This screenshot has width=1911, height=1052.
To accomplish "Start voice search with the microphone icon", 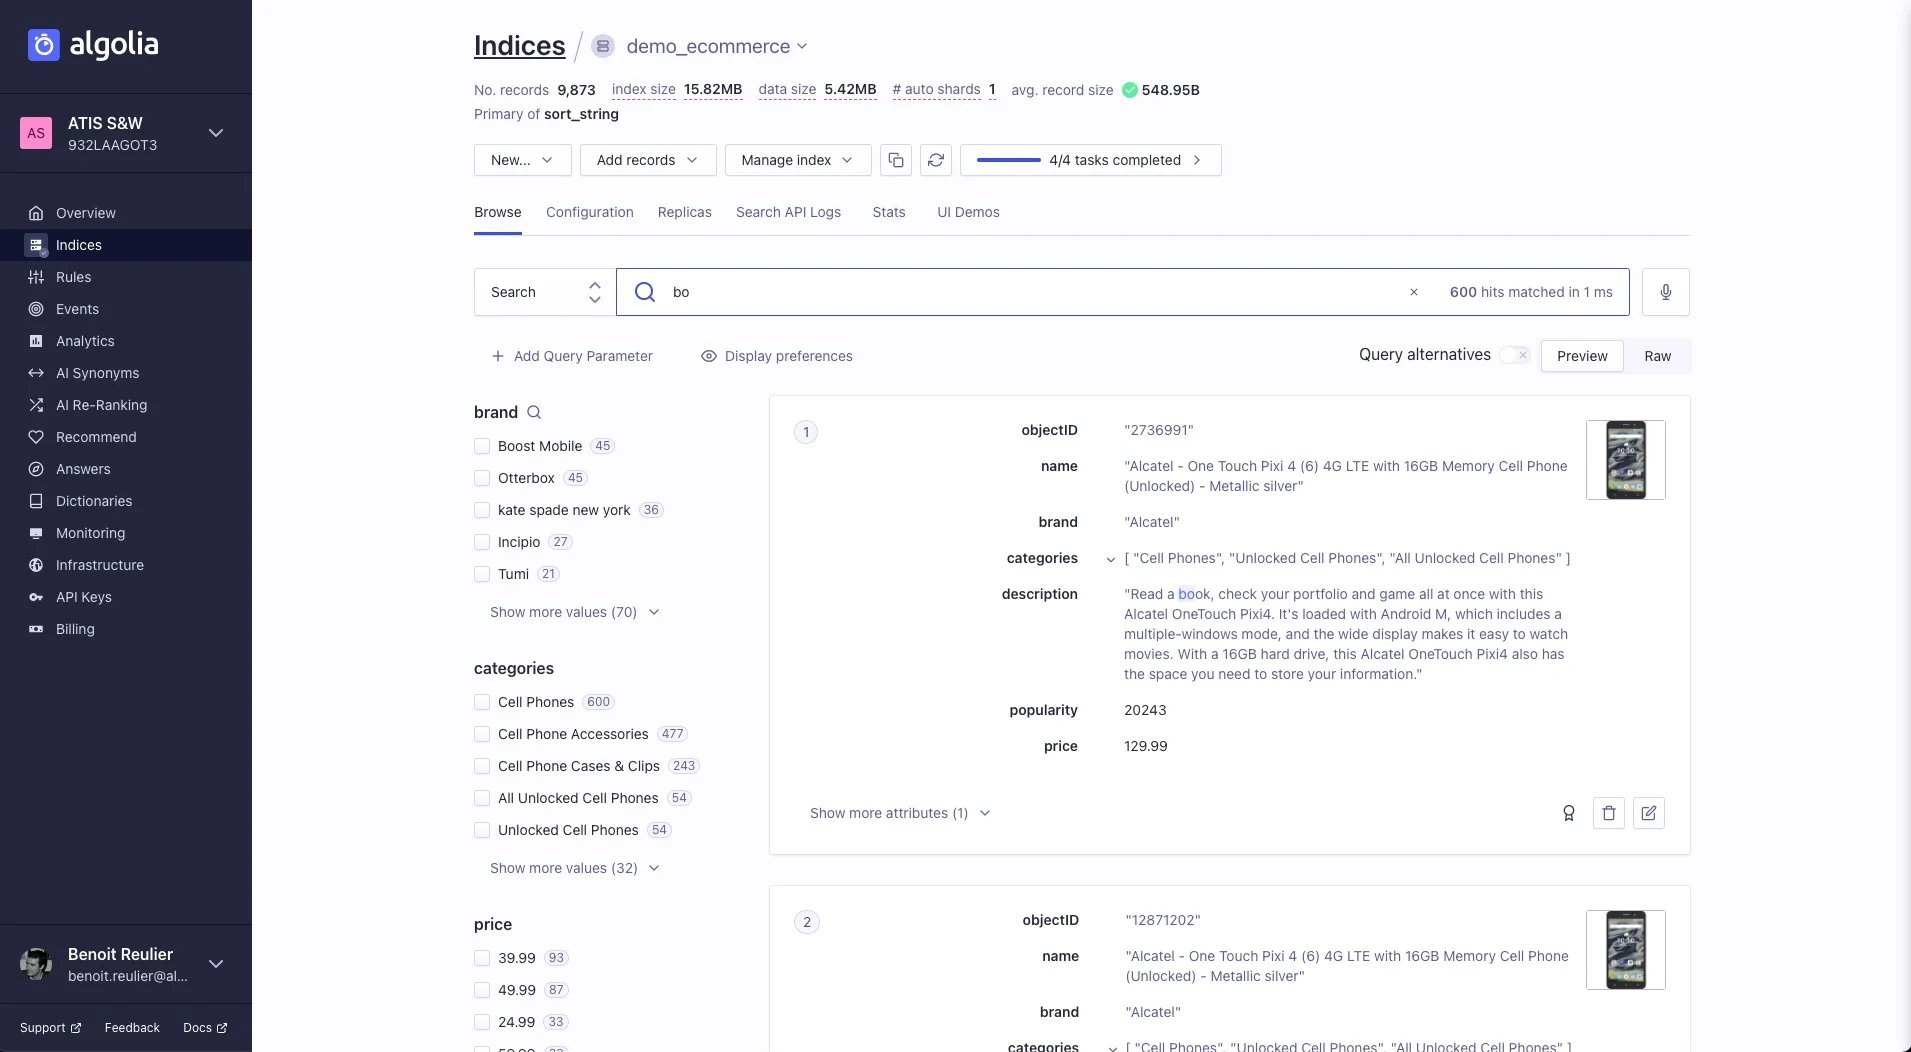I will (x=1664, y=291).
